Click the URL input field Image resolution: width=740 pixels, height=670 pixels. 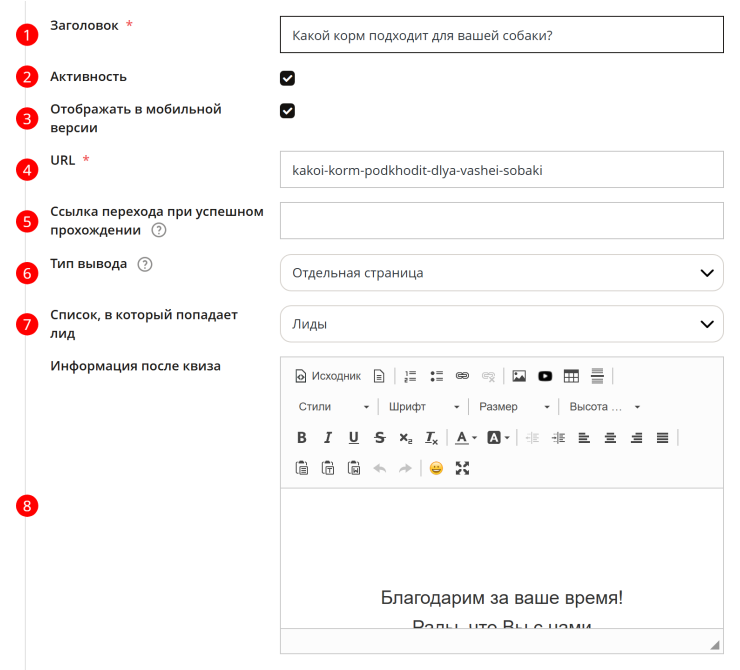click(x=502, y=169)
